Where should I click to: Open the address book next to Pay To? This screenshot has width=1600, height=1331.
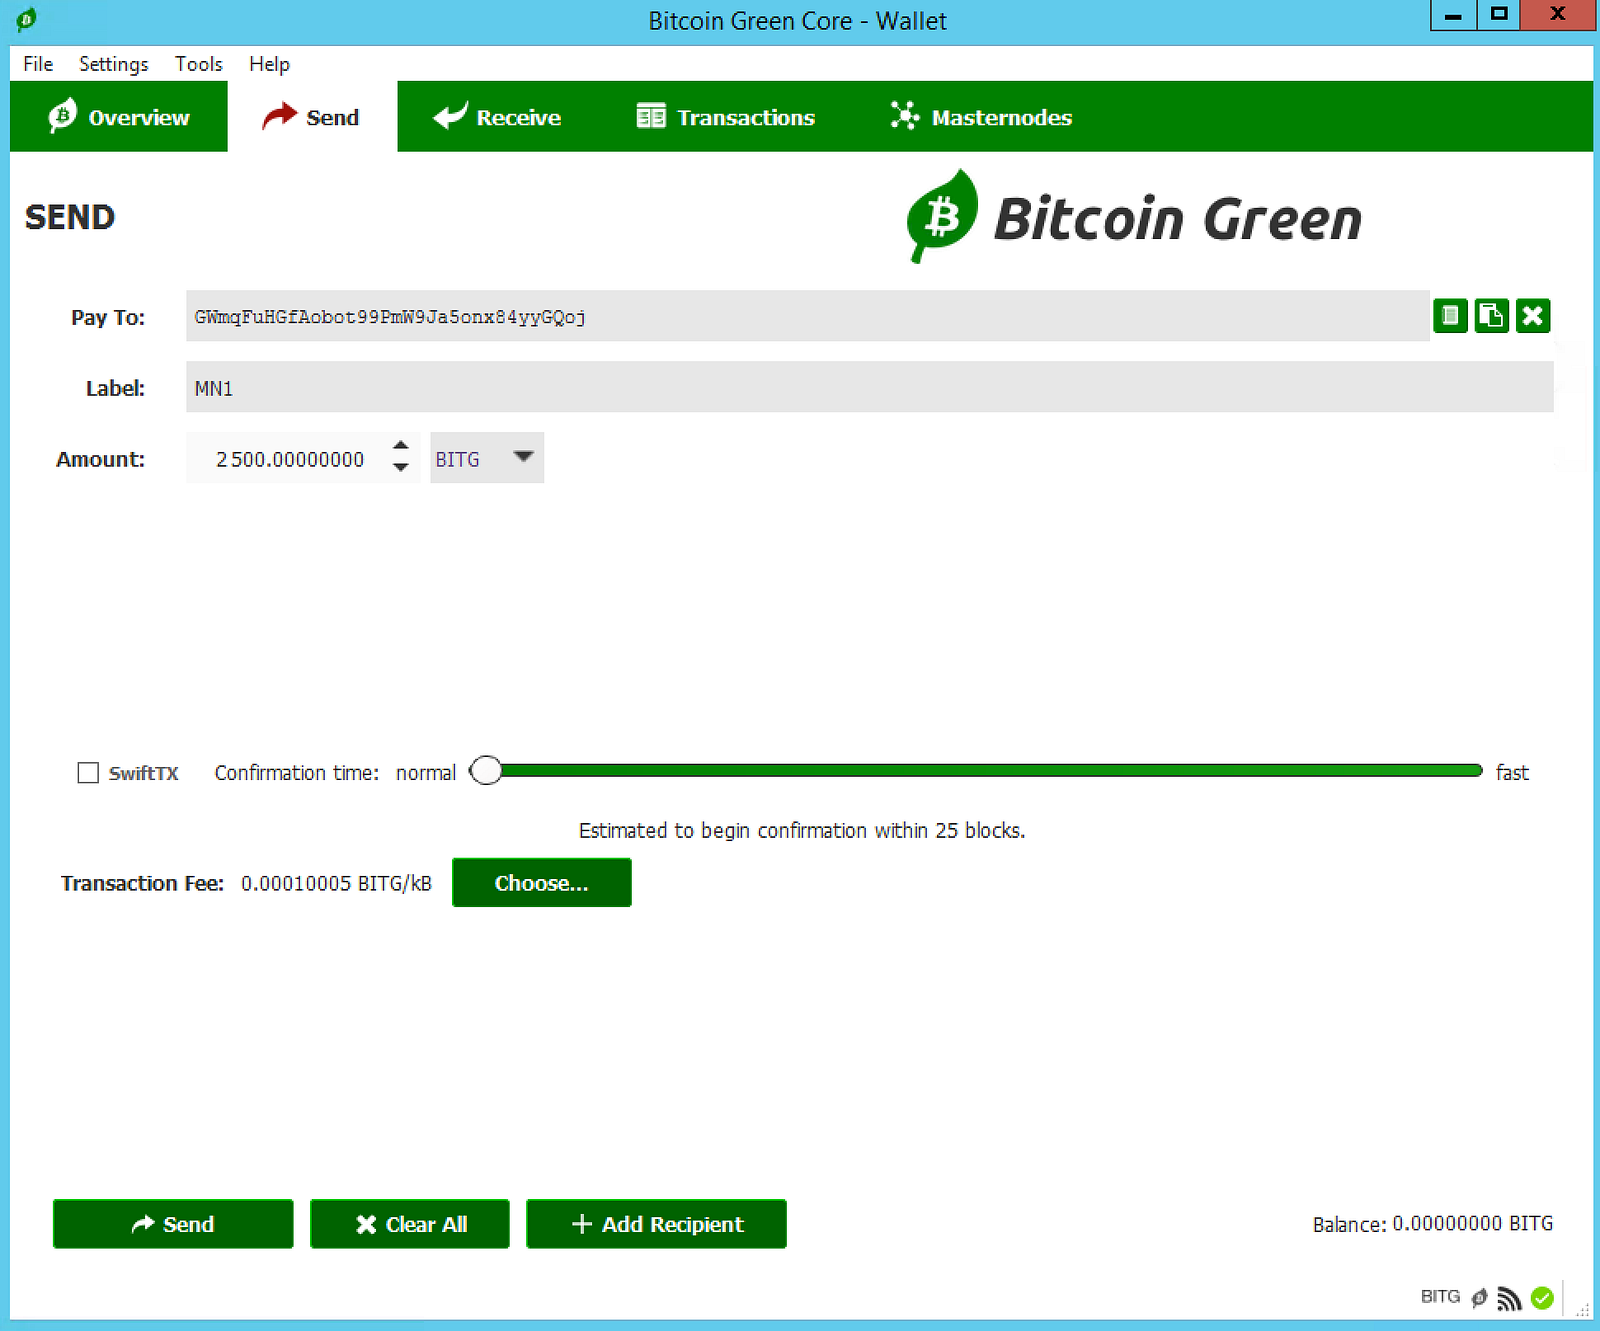coord(1450,316)
